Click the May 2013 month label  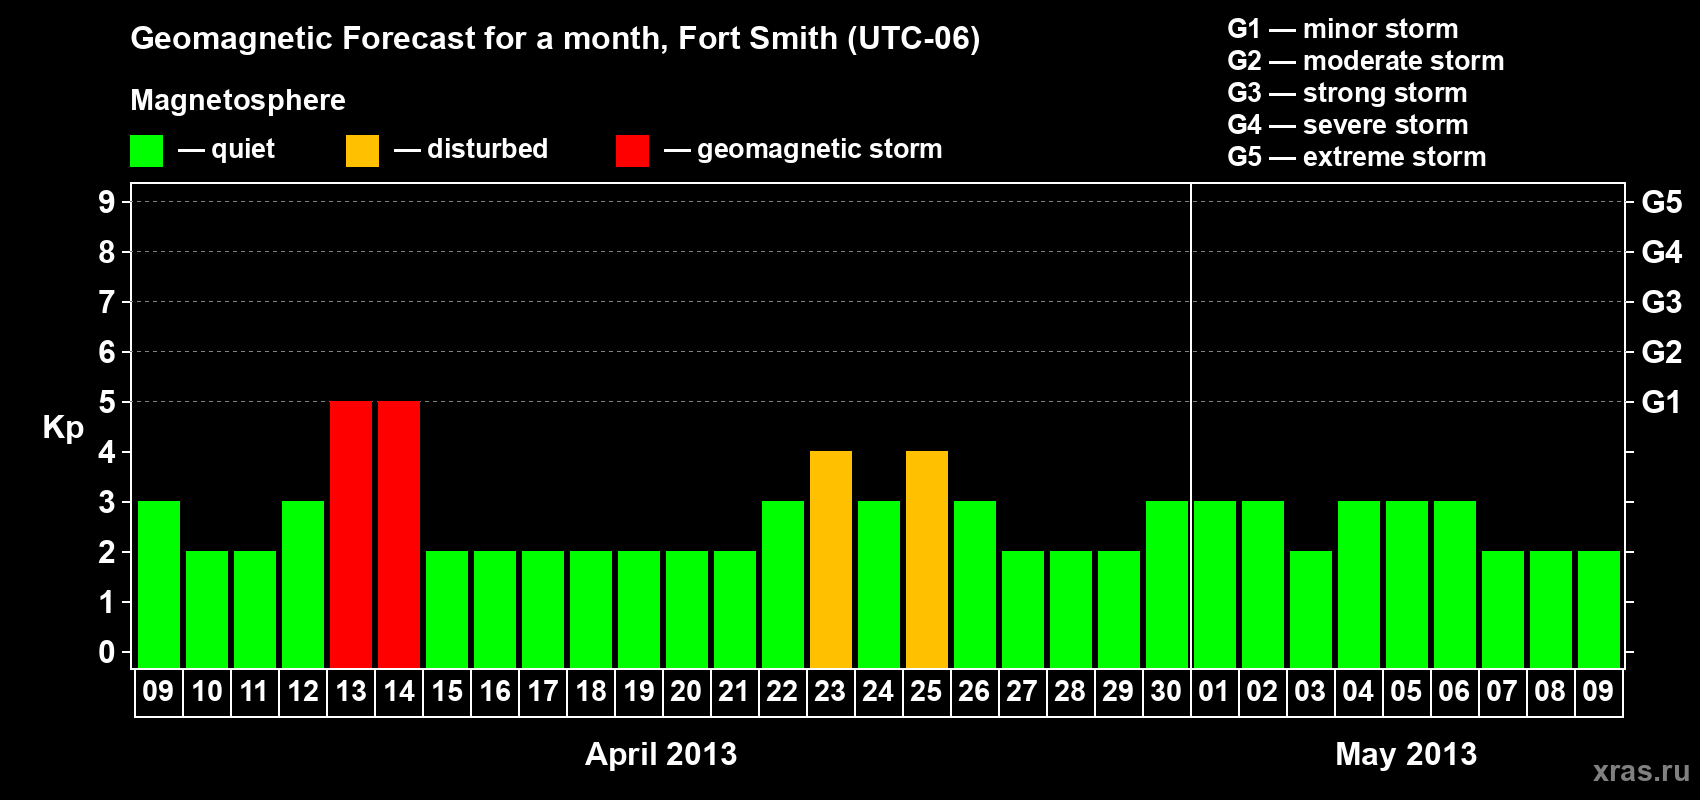pyautogui.click(x=1406, y=754)
